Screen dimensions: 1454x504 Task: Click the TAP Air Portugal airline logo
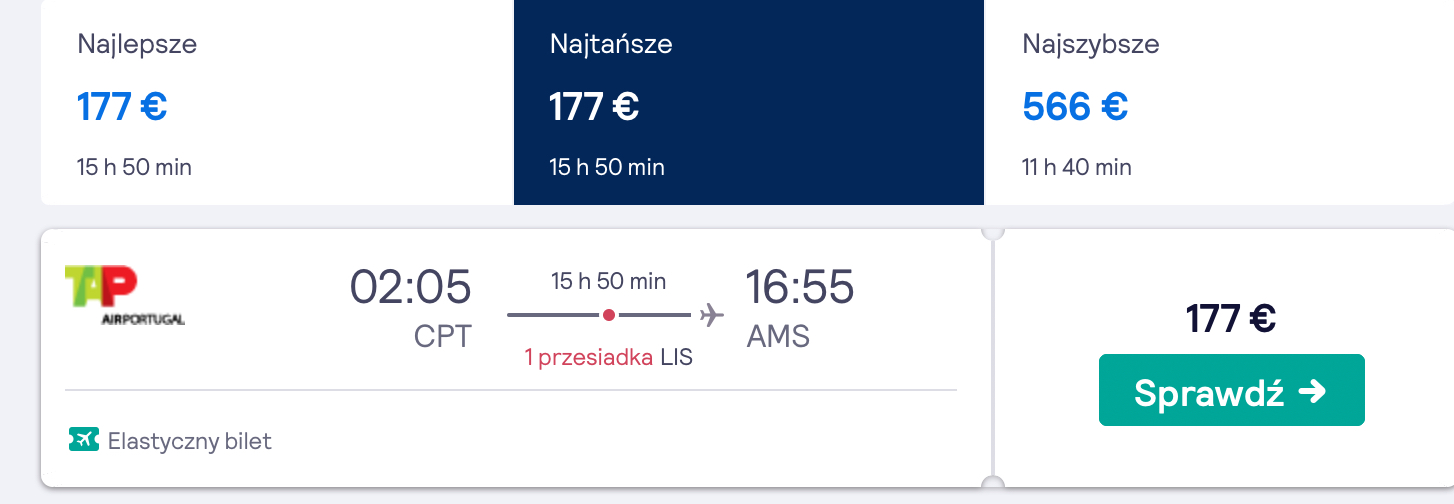[x=125, y=295]
